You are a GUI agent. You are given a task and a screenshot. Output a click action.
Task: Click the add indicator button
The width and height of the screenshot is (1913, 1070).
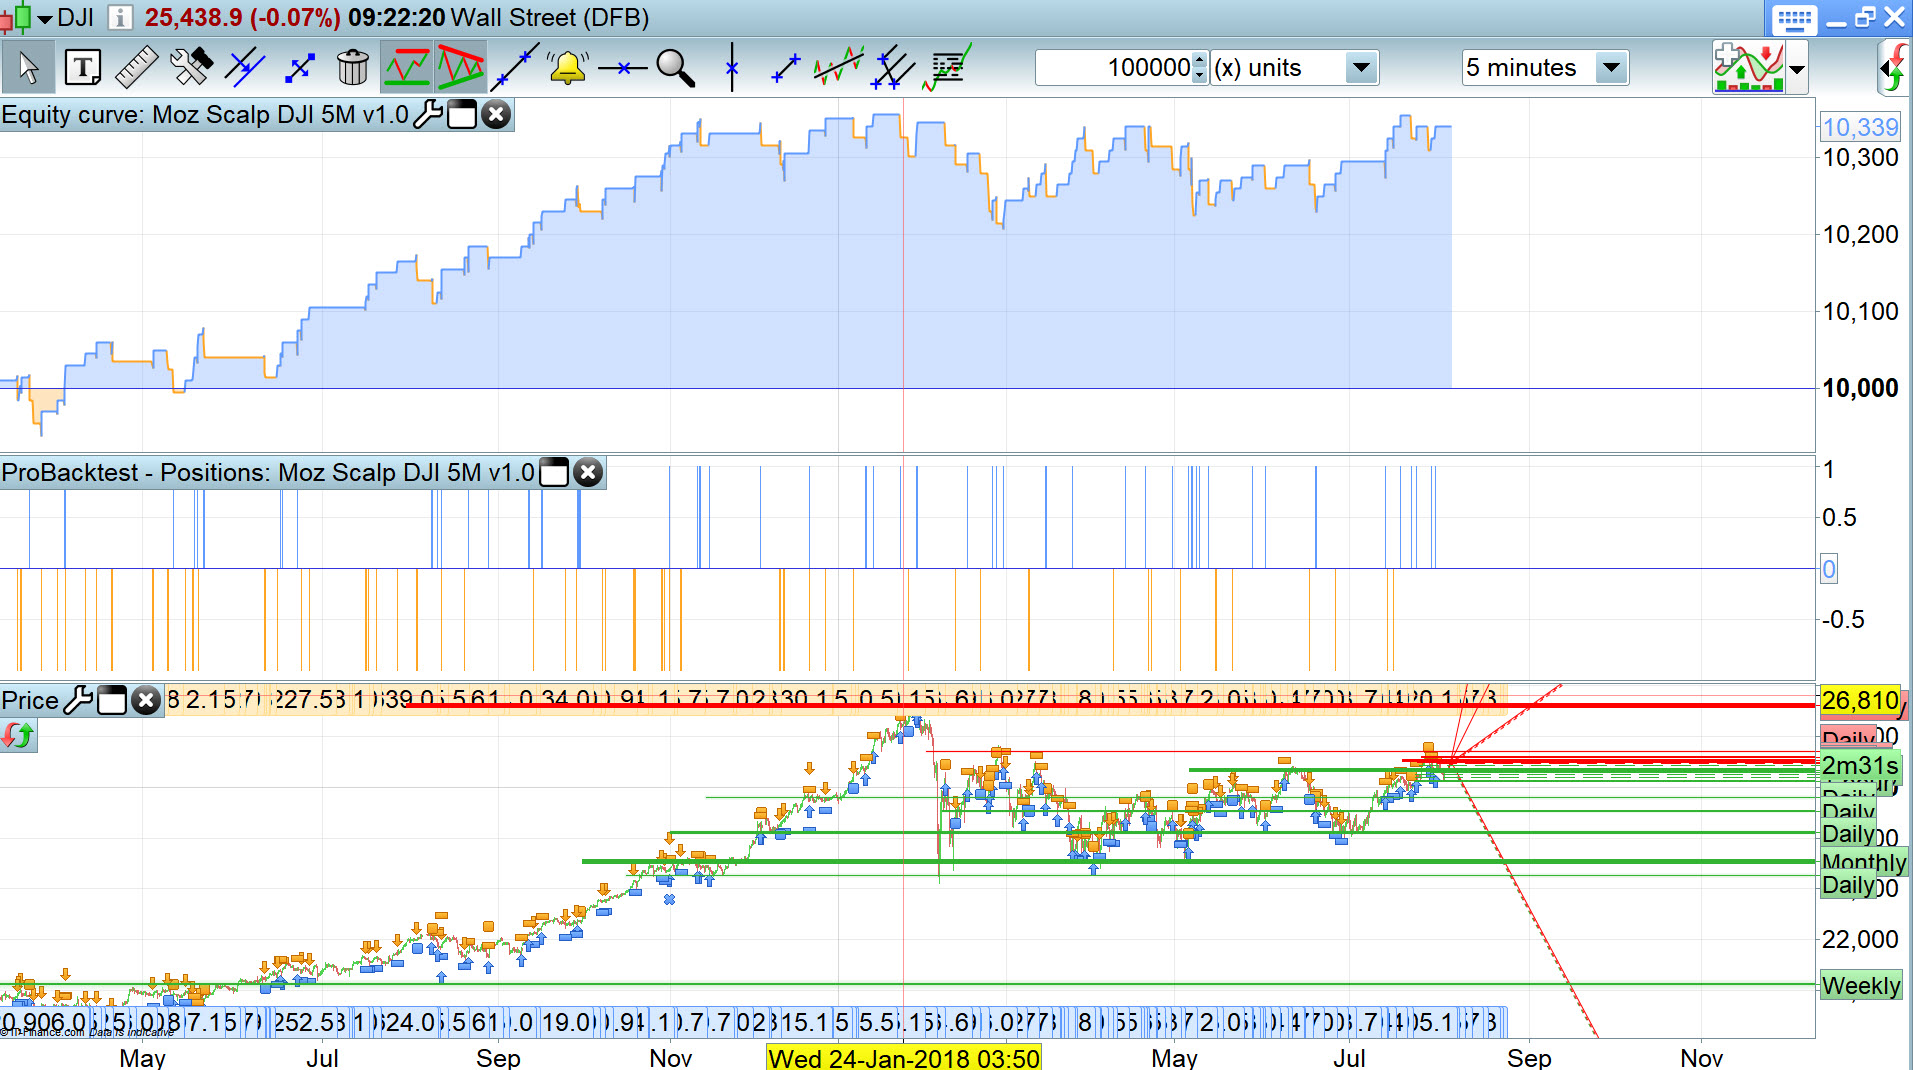pos(1748,67)
